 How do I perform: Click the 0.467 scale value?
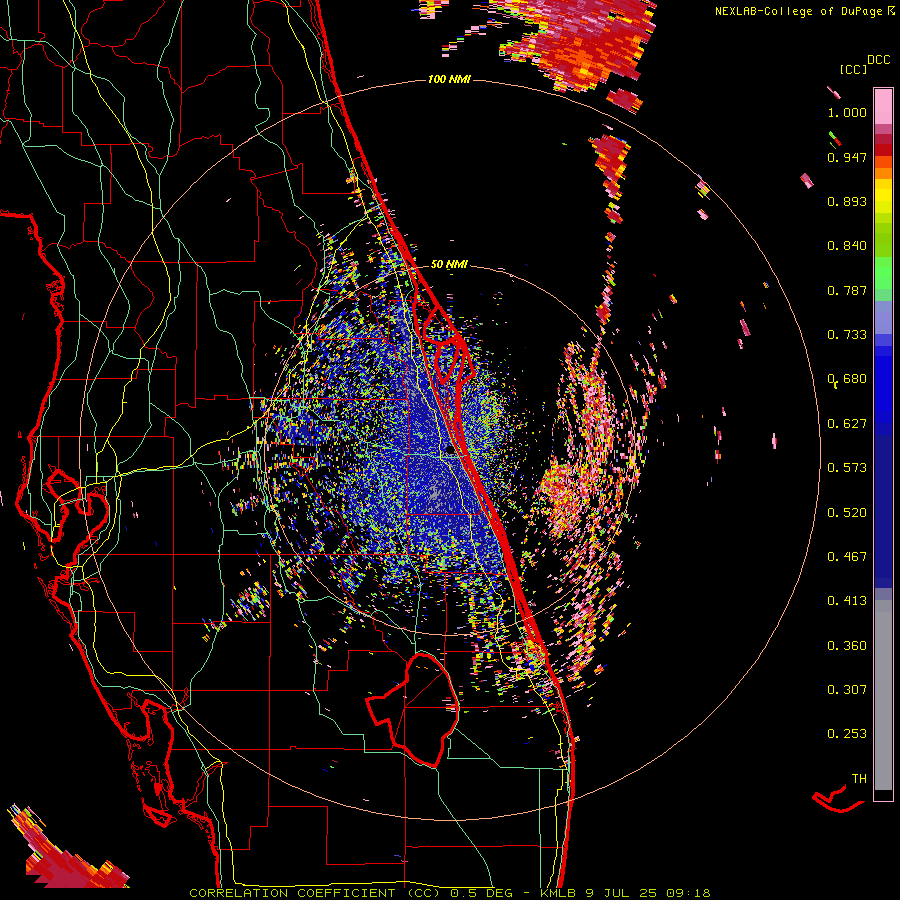847,557
